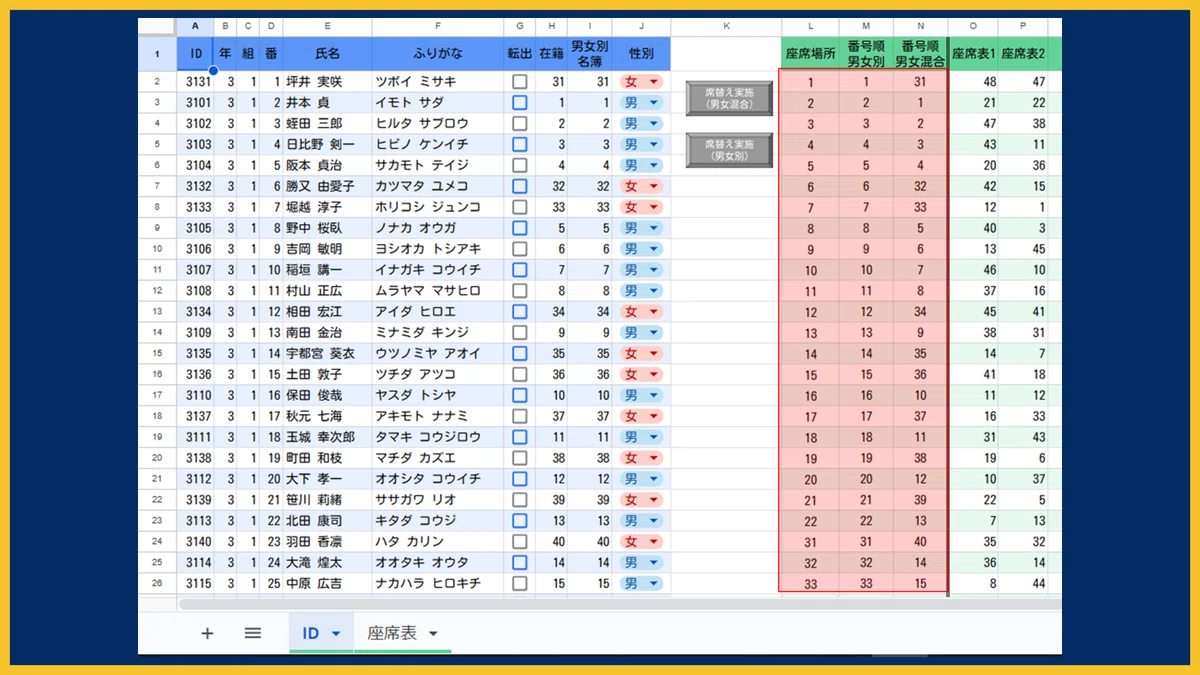Click the 番号順 男女混合 header cell

(920, 54)
